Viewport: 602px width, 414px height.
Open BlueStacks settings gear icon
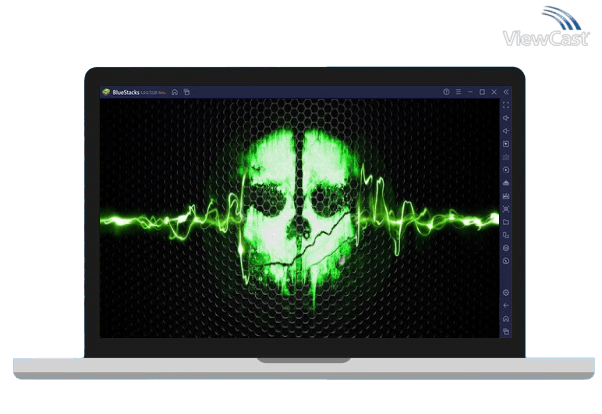506,293
